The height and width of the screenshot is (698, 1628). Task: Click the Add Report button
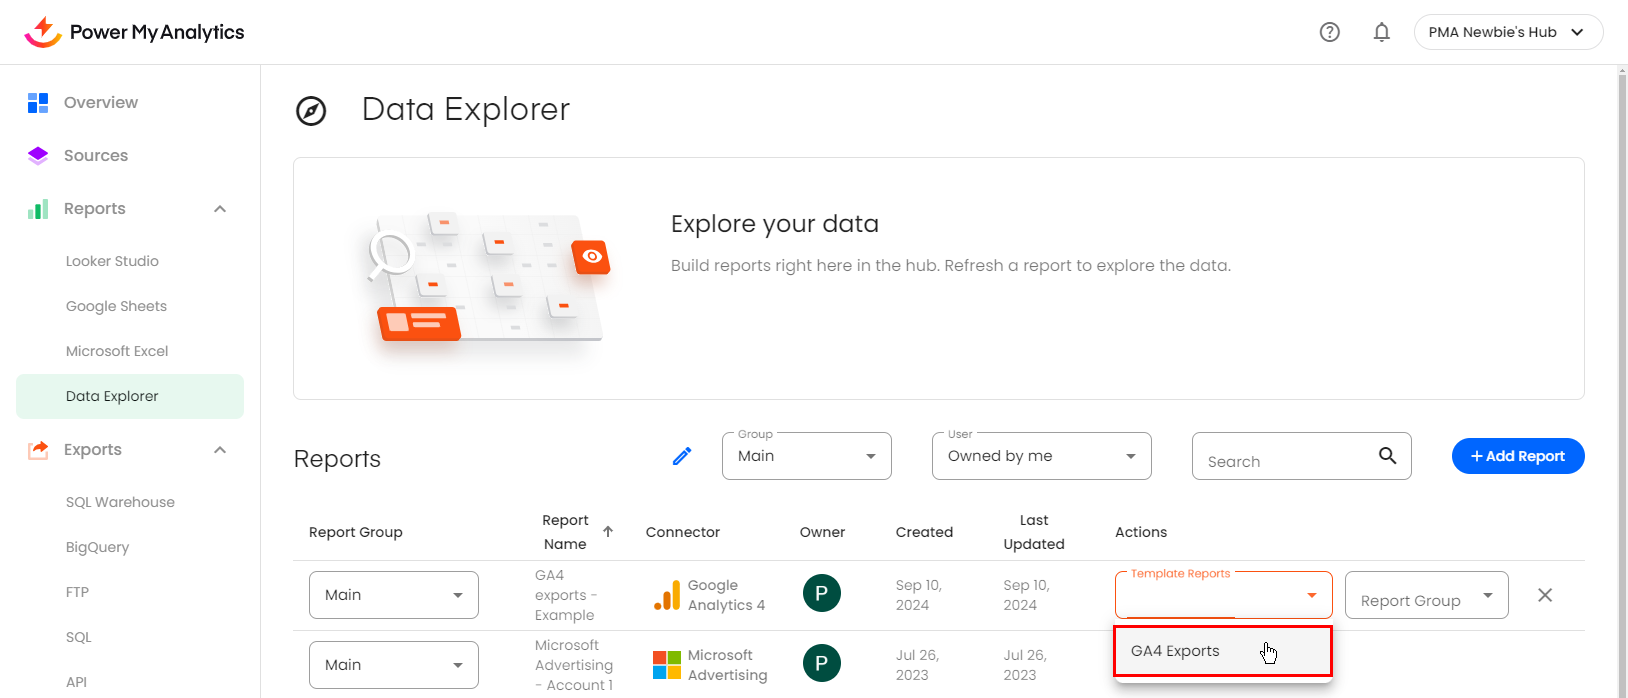pos(1517,456)
